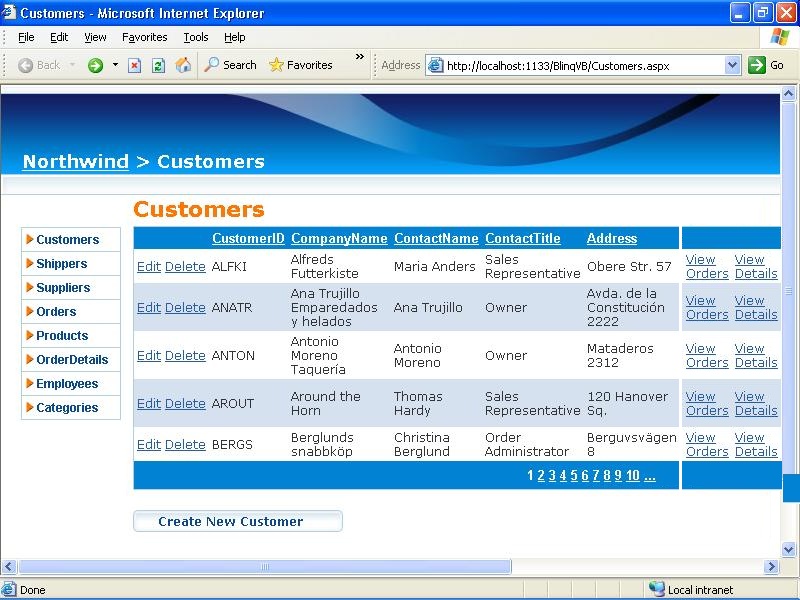Open the Edit menu

[59, 37]
